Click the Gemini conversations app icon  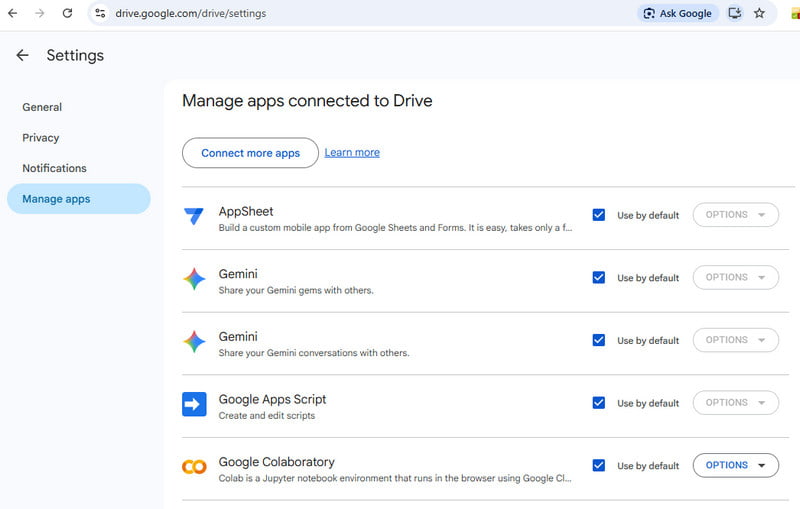pos(194,342)
